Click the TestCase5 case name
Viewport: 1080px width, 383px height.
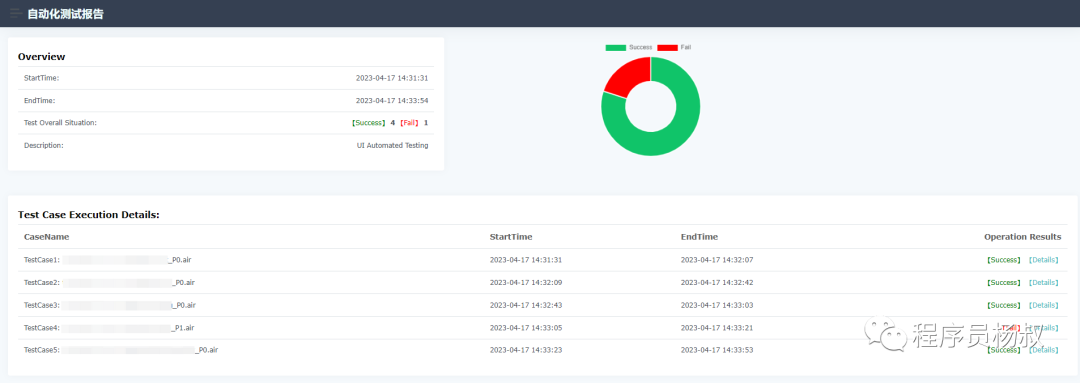(x=121, y=350)
